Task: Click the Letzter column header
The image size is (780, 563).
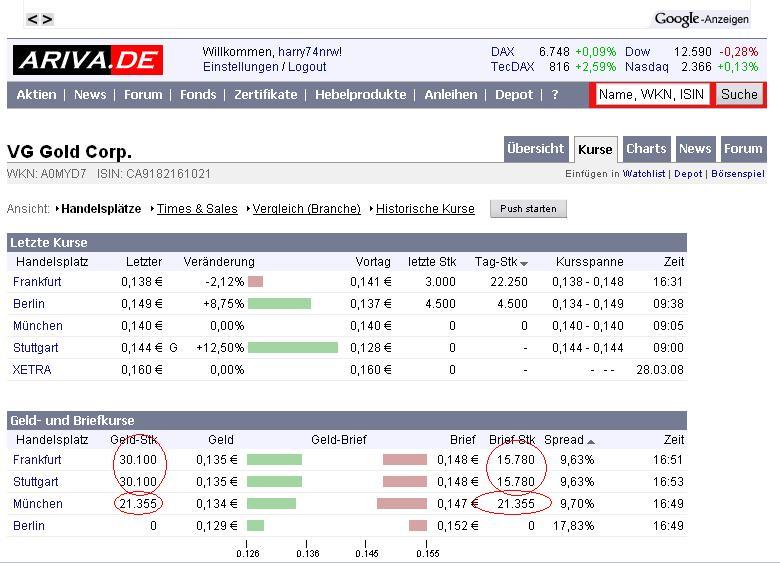Action: (x=144, y=262)
